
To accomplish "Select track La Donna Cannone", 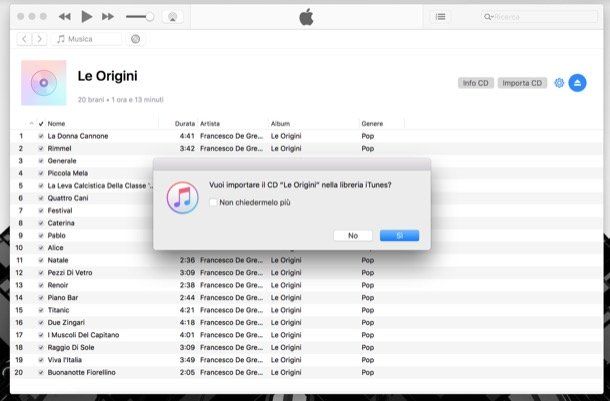I will pyautogui.click(x=78, y=136).
